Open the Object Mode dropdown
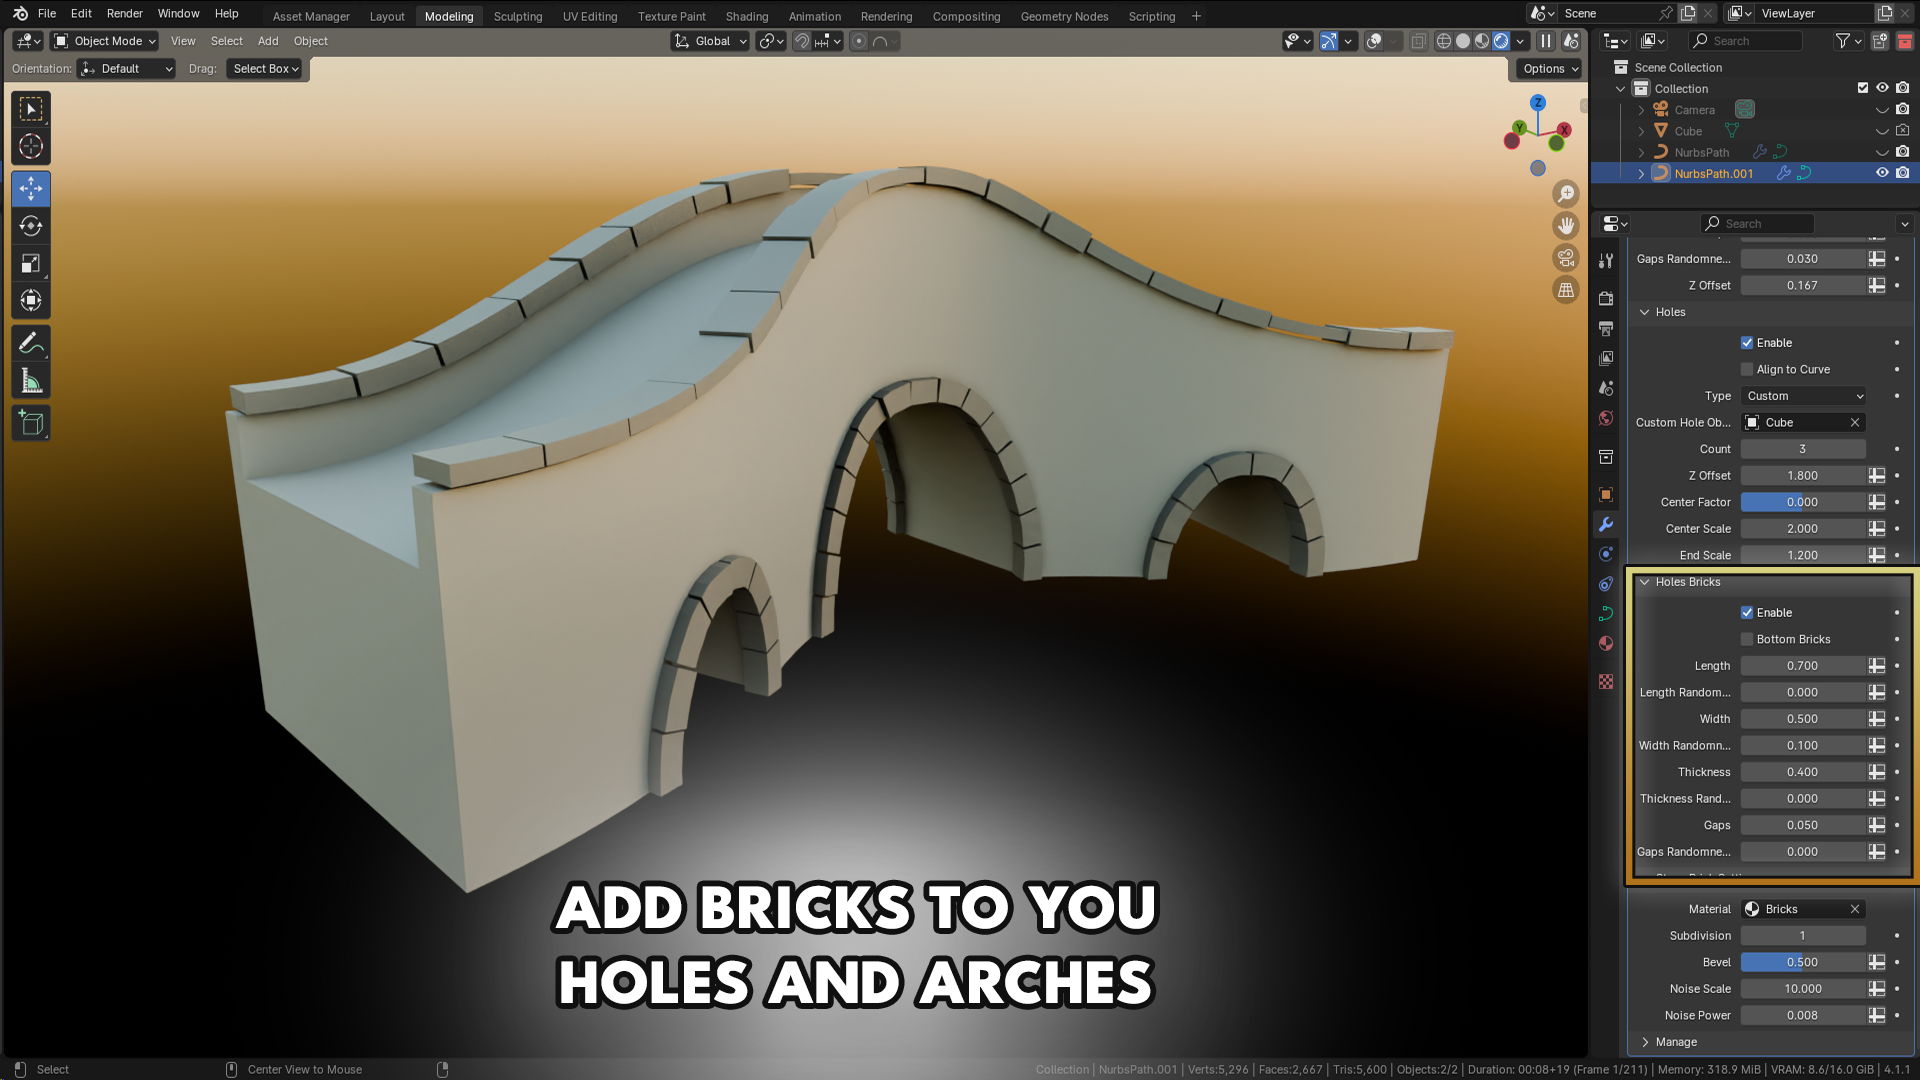 pyautogui.click(x=105, y=41)
